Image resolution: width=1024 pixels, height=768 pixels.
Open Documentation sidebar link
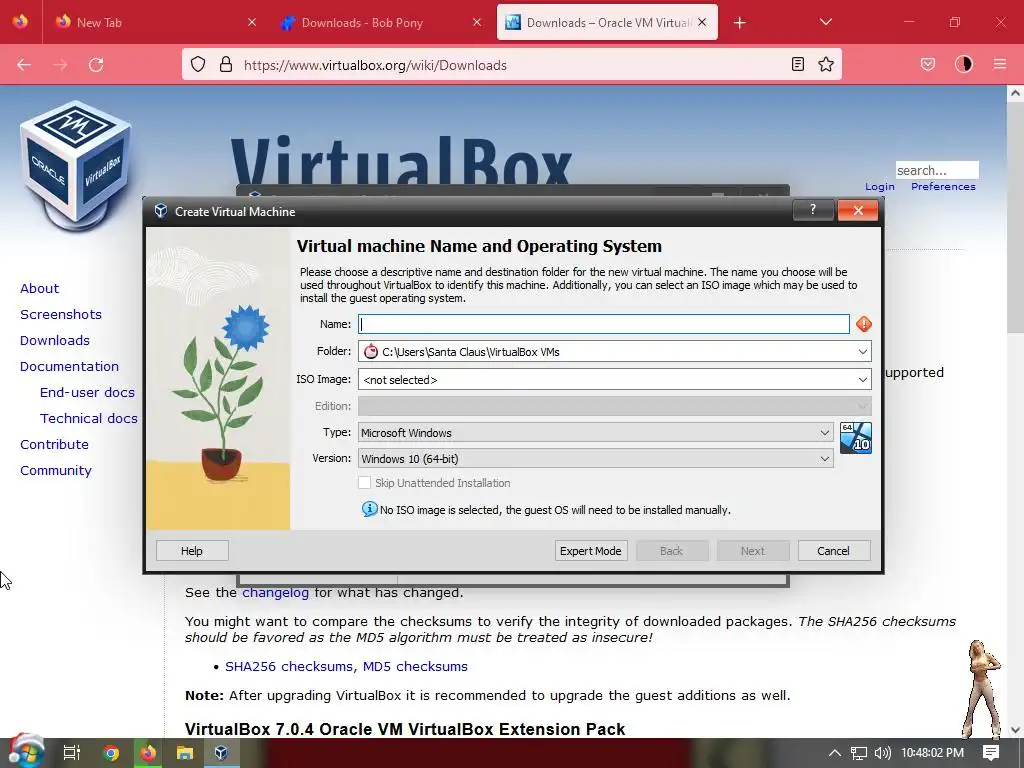click(x=69, y=366)
